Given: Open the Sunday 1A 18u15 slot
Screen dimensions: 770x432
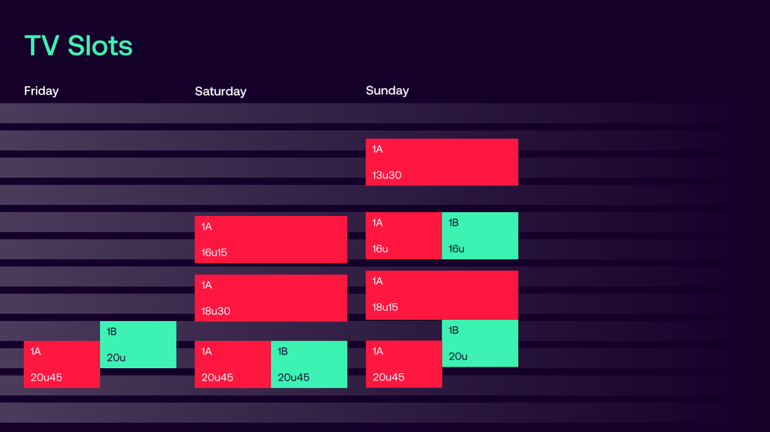Looking at the screenshot, I should click(x=442, y=295).
